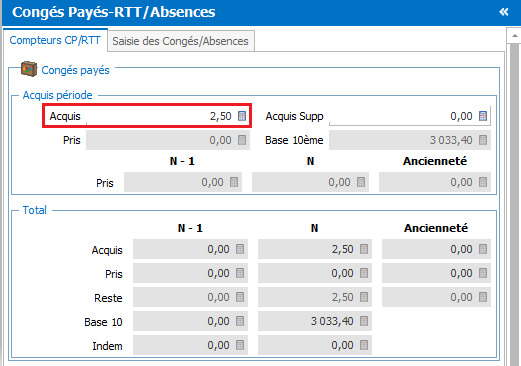The width and height of the screenshot is (521, 366).
Task: Click calculator icon next to Base 10ème
Action: 483,140
